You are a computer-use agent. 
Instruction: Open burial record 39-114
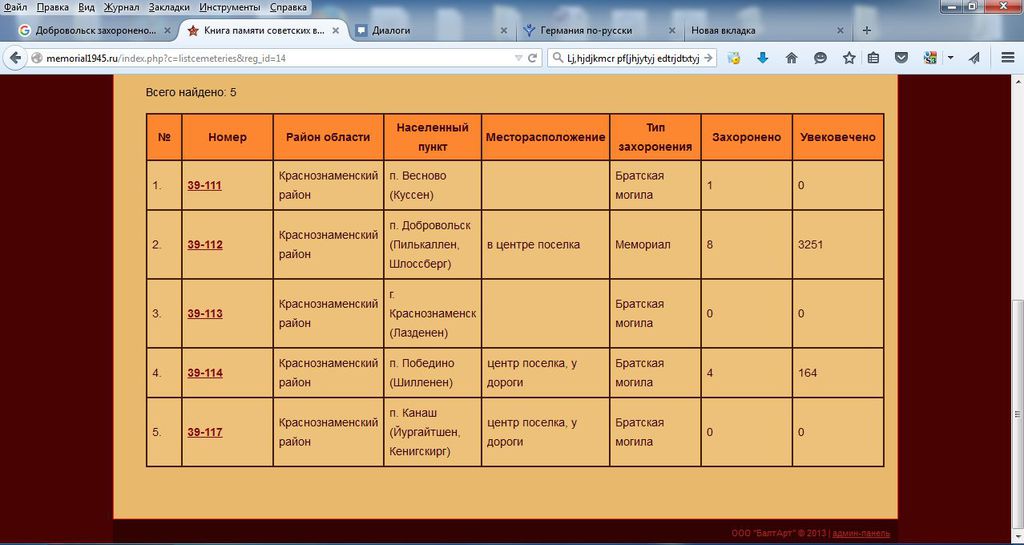click(x=204, y=373)
